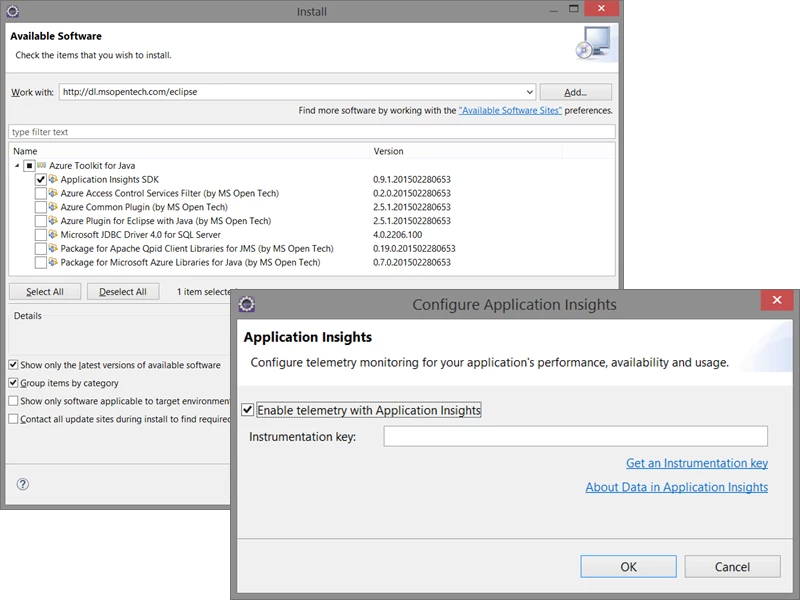Image resolution: width=800 pixels, height=600 pixels.
Task: Check Azure Plugin for Eclipse with Java checkbox
Action: click(x=40, y=221)
